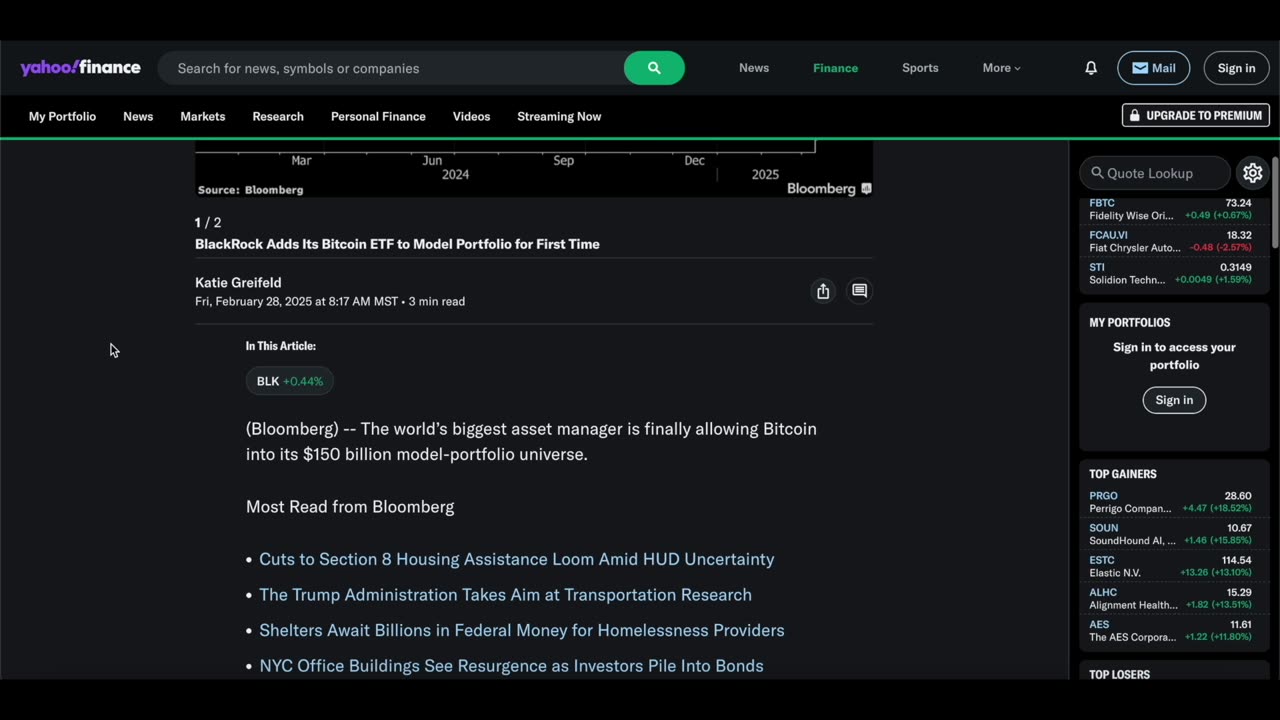Click the 'In This Article:' label
Image resolution: width=1280 pixels, height=720 pixels.
(281, 346)
